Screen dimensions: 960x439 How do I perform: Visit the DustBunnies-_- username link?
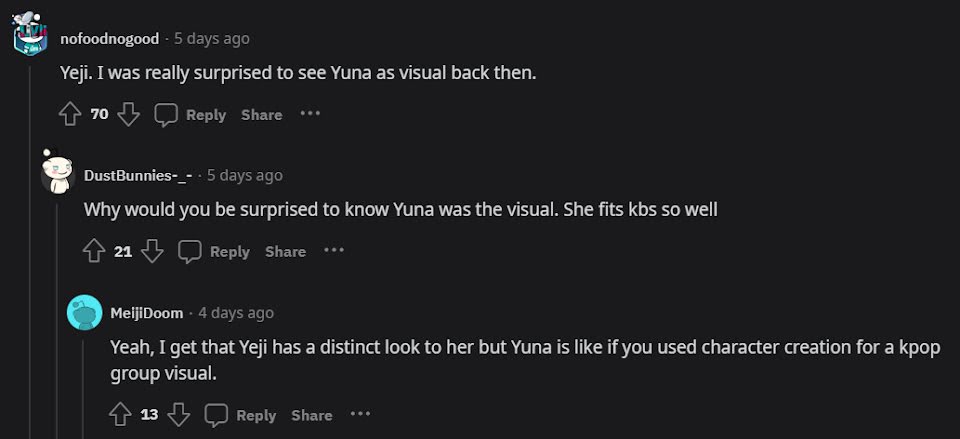(x=138, y=175)
